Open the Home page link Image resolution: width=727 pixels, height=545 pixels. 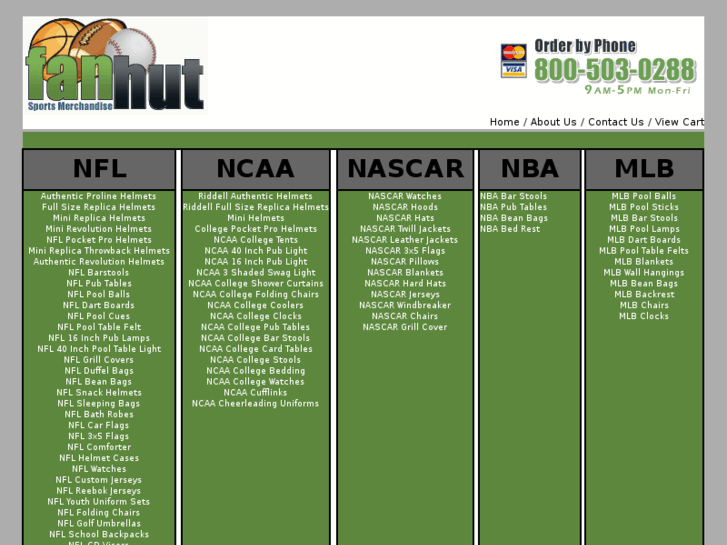(x=504, y=122)
